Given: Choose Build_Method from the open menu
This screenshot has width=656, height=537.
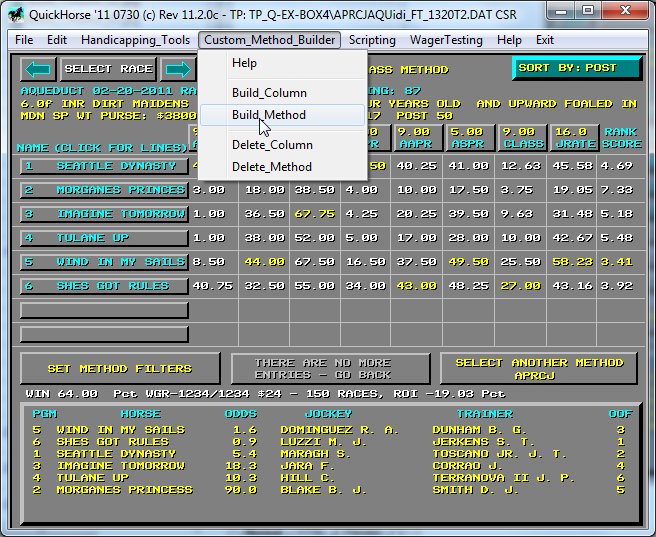Looking at the screenshot, I should 269,115.
